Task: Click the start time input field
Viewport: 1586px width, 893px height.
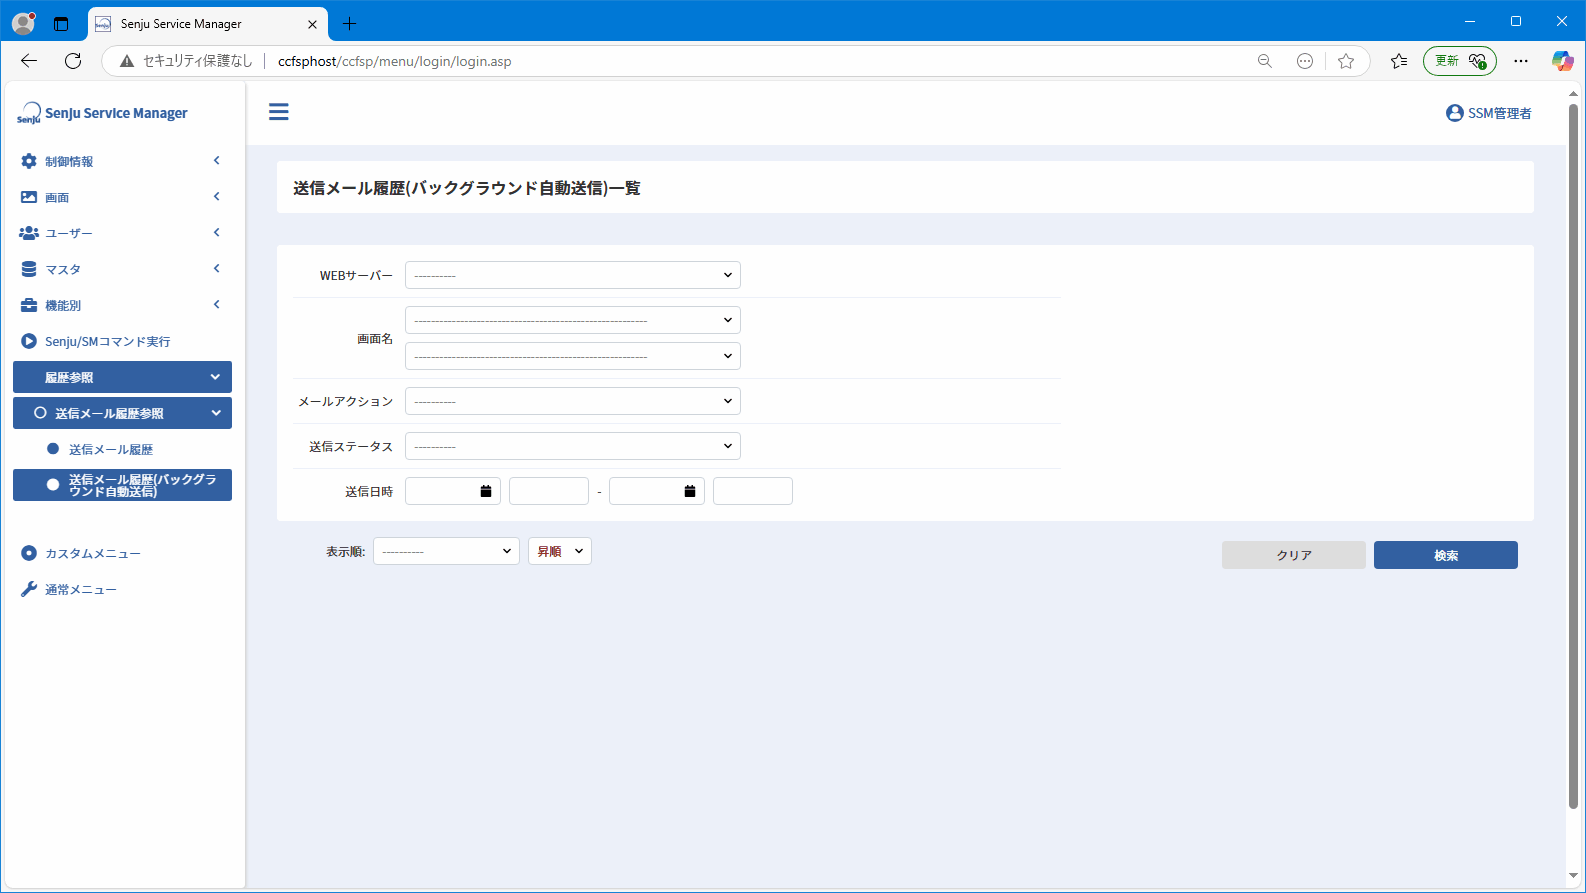Action: [x=549, y=491]
